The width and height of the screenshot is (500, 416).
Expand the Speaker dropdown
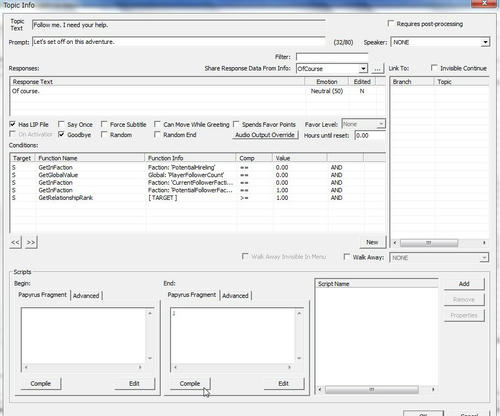485,42
